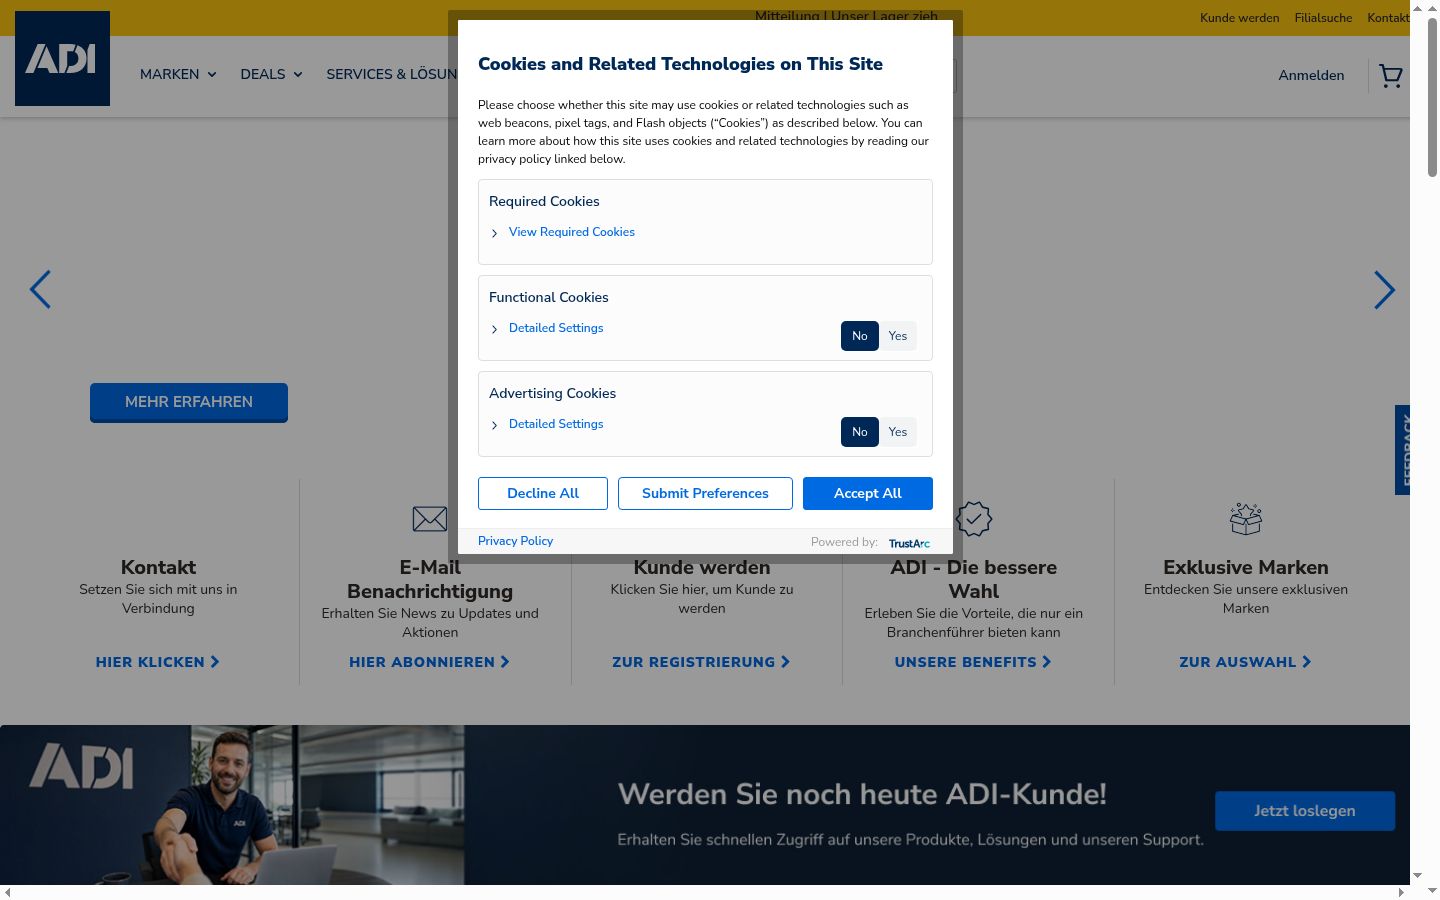Advance to next carousel slide arrow
The image size is (1440, 900).
point(1384,290)
